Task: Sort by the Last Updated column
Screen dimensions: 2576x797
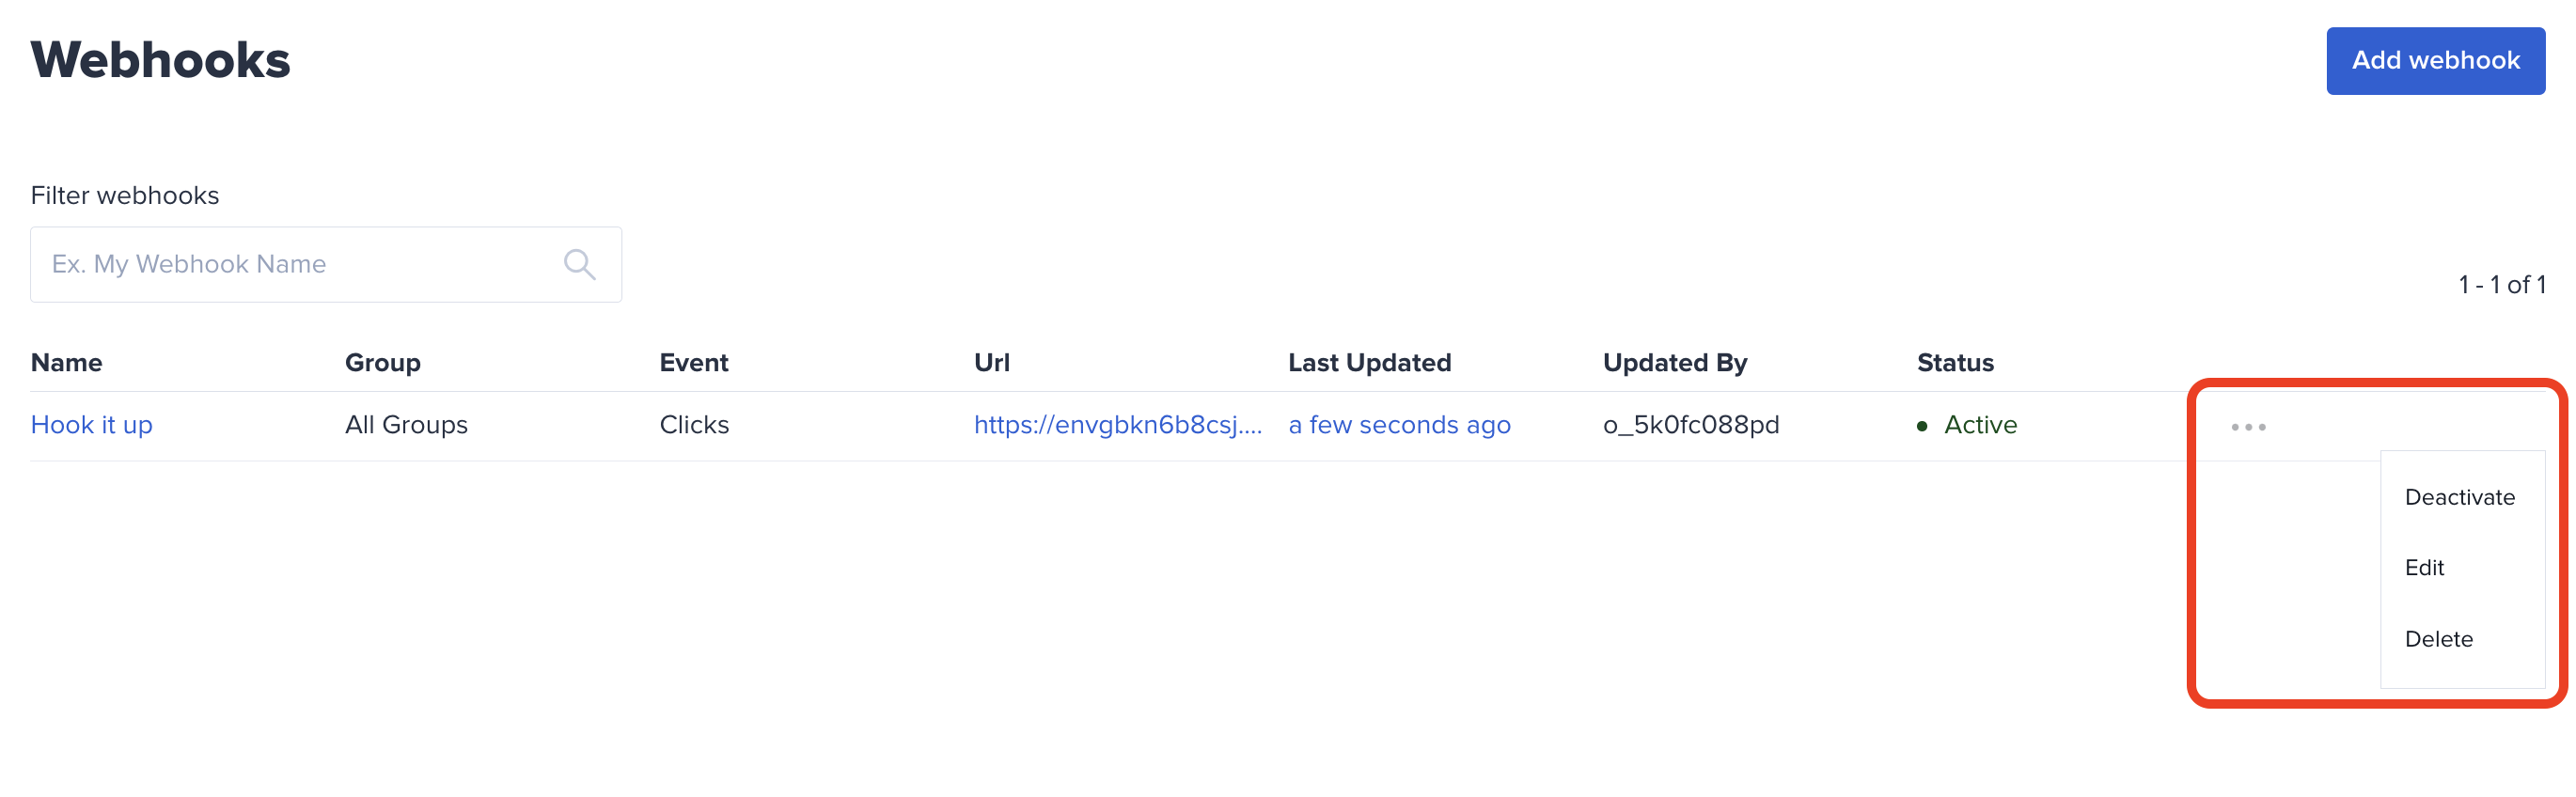Action: pyautogui.click(x=1369, y=362)
